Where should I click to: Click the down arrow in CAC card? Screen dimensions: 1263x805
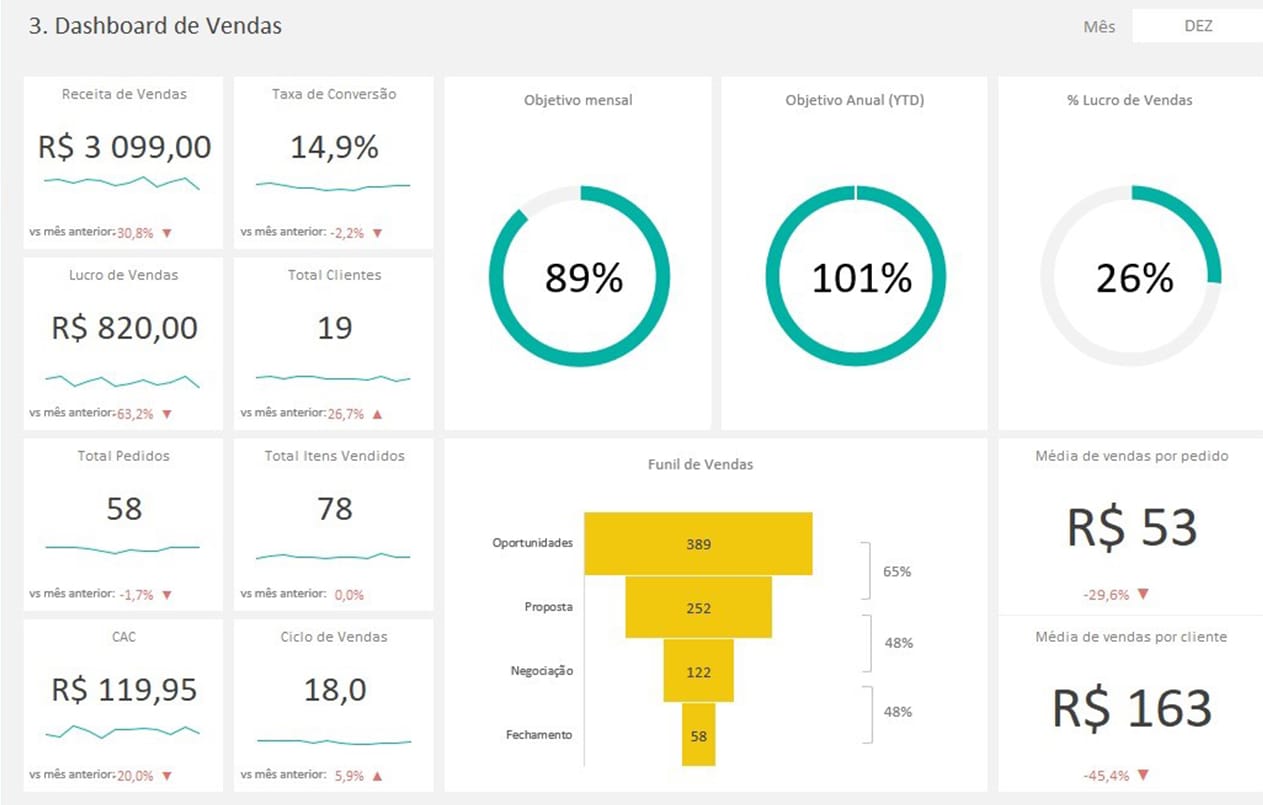[x=167, y=775]
